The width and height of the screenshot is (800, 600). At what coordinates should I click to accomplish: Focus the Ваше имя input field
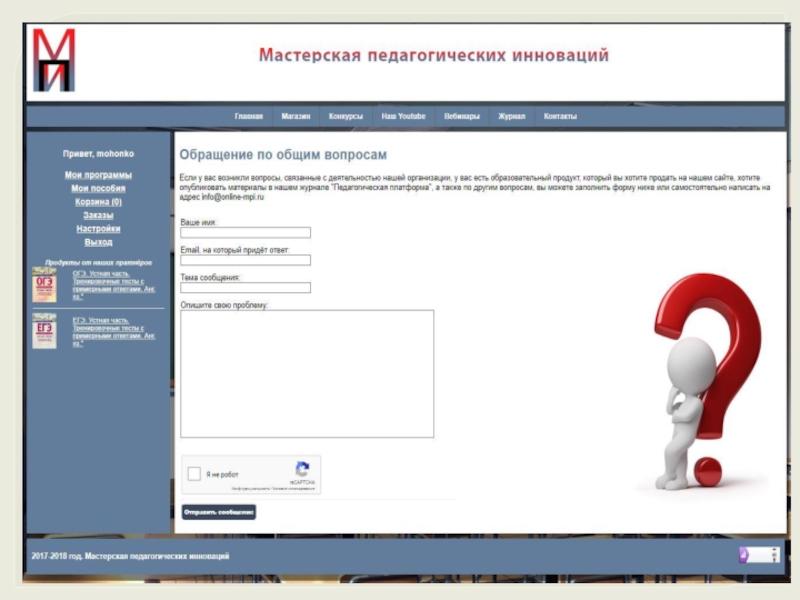click(245, 233)
